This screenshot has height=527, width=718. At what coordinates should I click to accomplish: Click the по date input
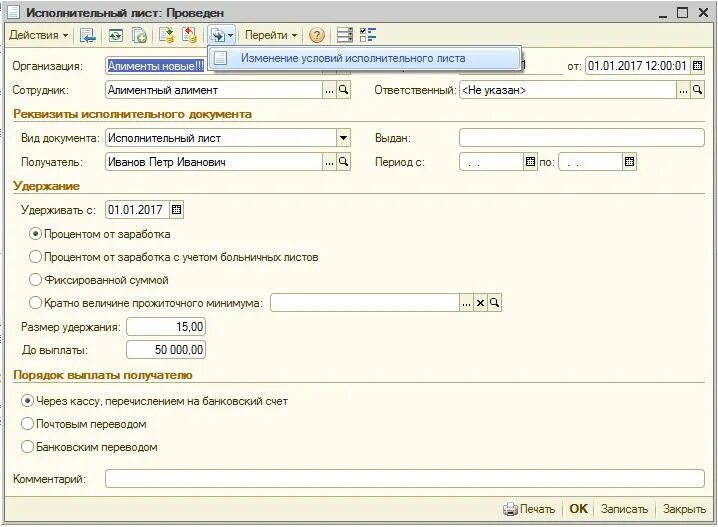pos(591,162)
